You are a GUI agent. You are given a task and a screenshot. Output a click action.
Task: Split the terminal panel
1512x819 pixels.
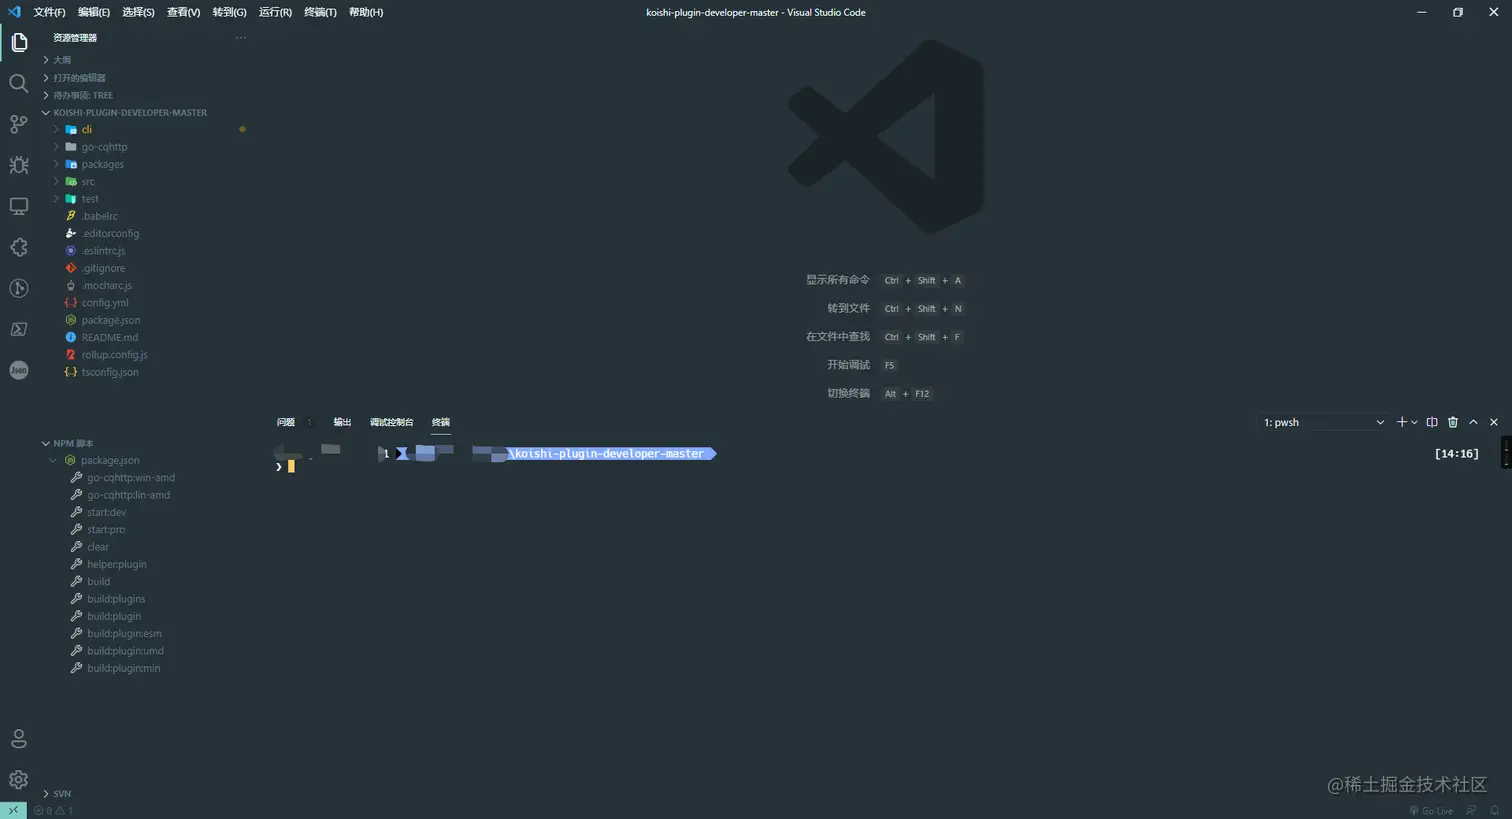1432,422
